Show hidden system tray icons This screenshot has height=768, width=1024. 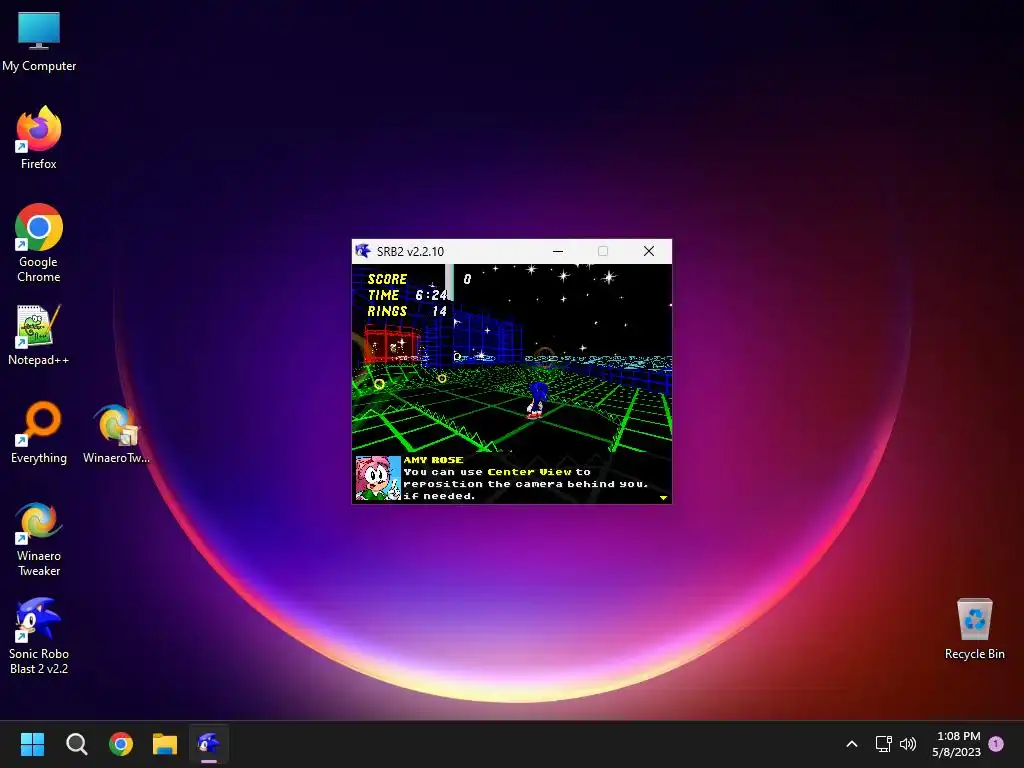[x=852, y=744]
